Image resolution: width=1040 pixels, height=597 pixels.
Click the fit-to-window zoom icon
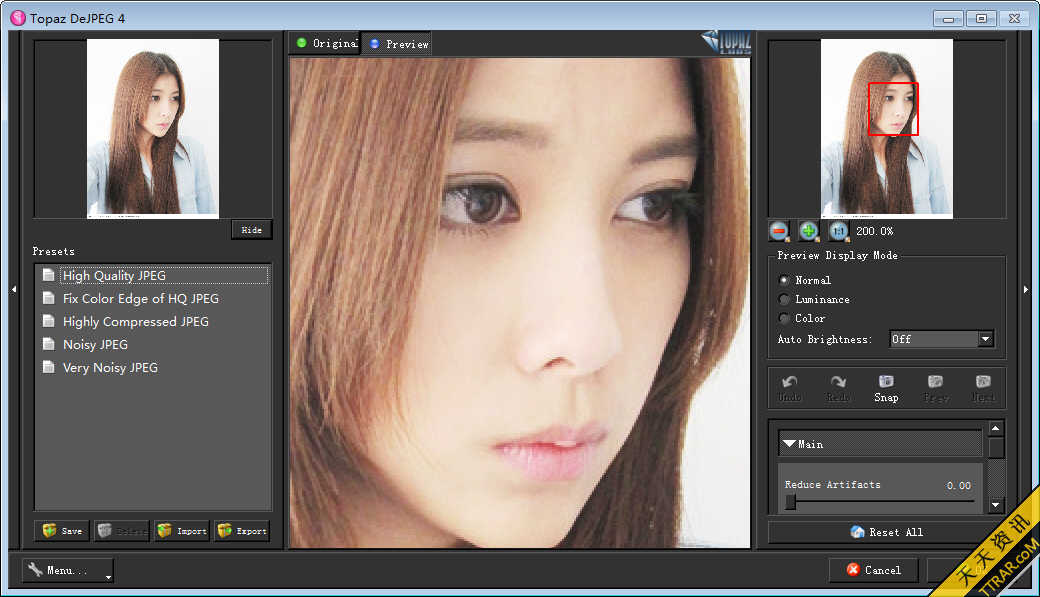(x=838, y=231)
